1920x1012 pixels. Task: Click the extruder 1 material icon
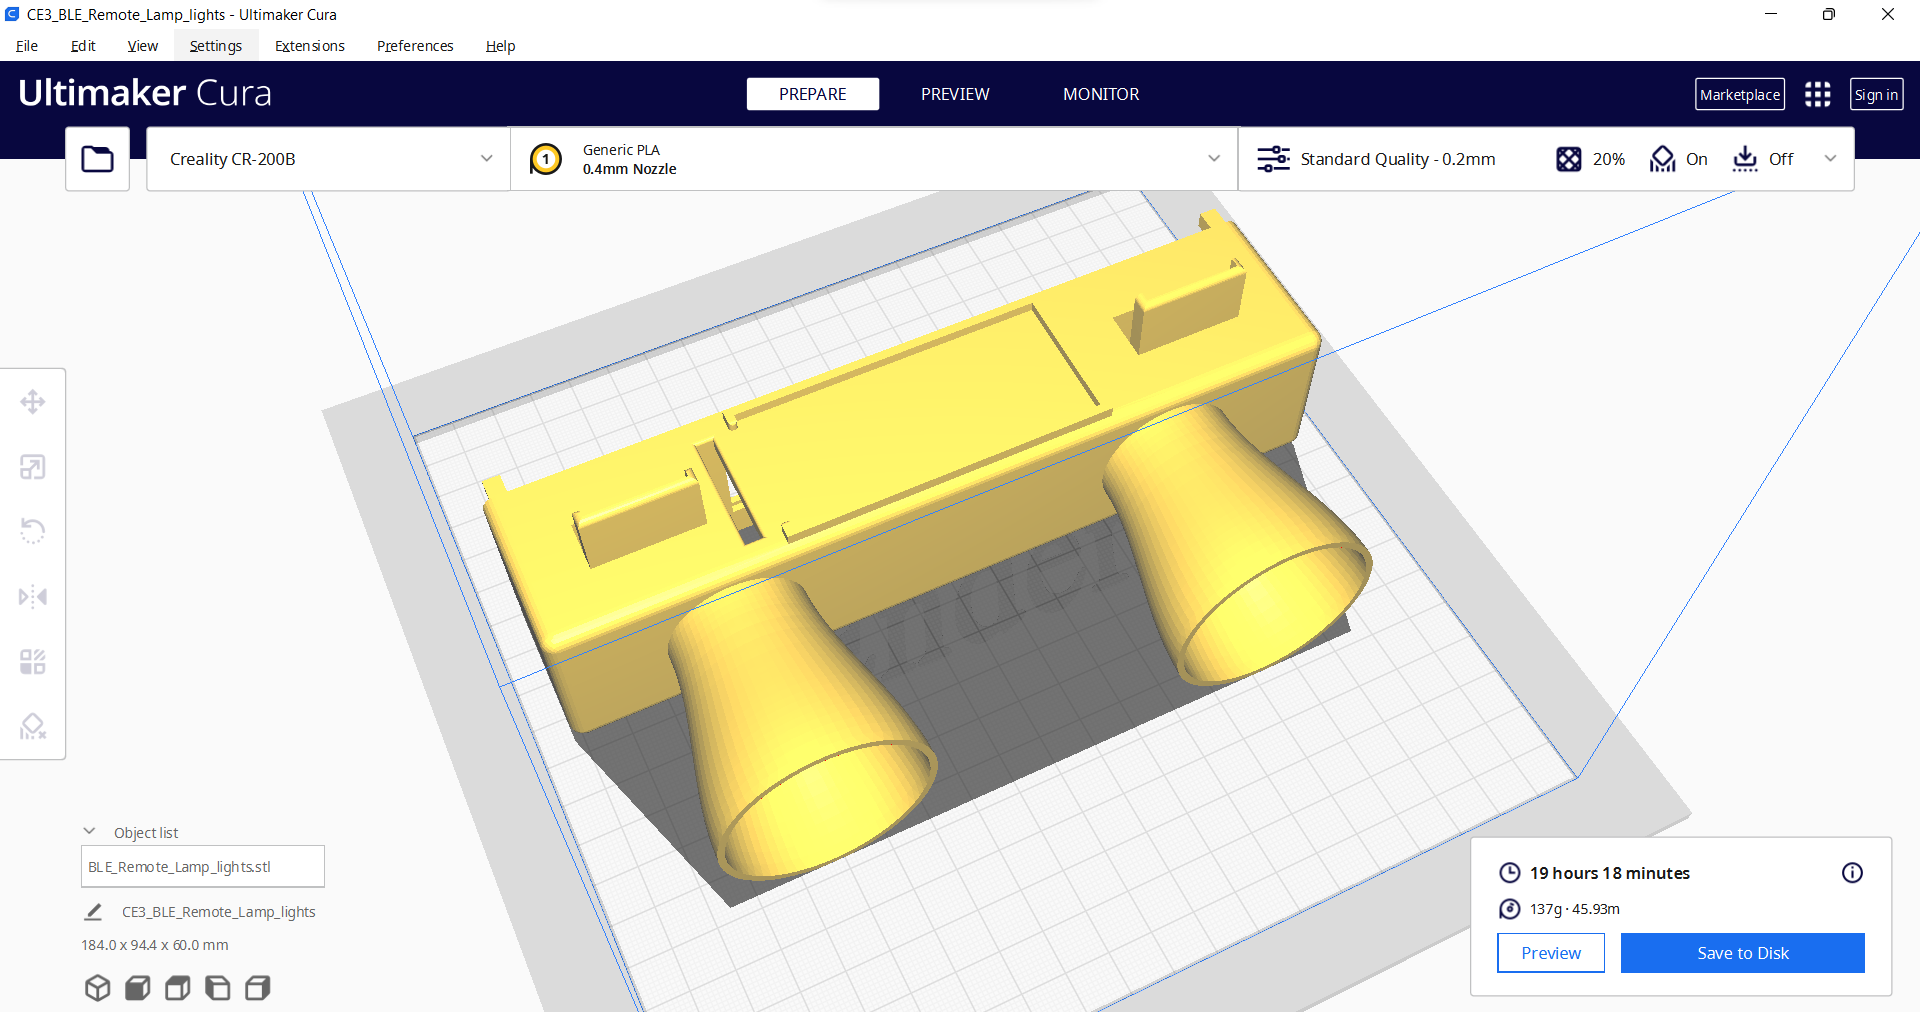(x=546, y=159)
